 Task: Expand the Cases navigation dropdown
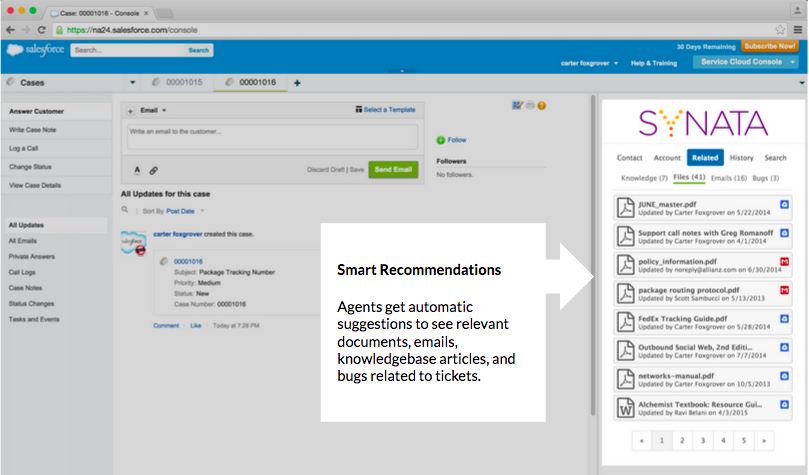(x=133, y=83)
